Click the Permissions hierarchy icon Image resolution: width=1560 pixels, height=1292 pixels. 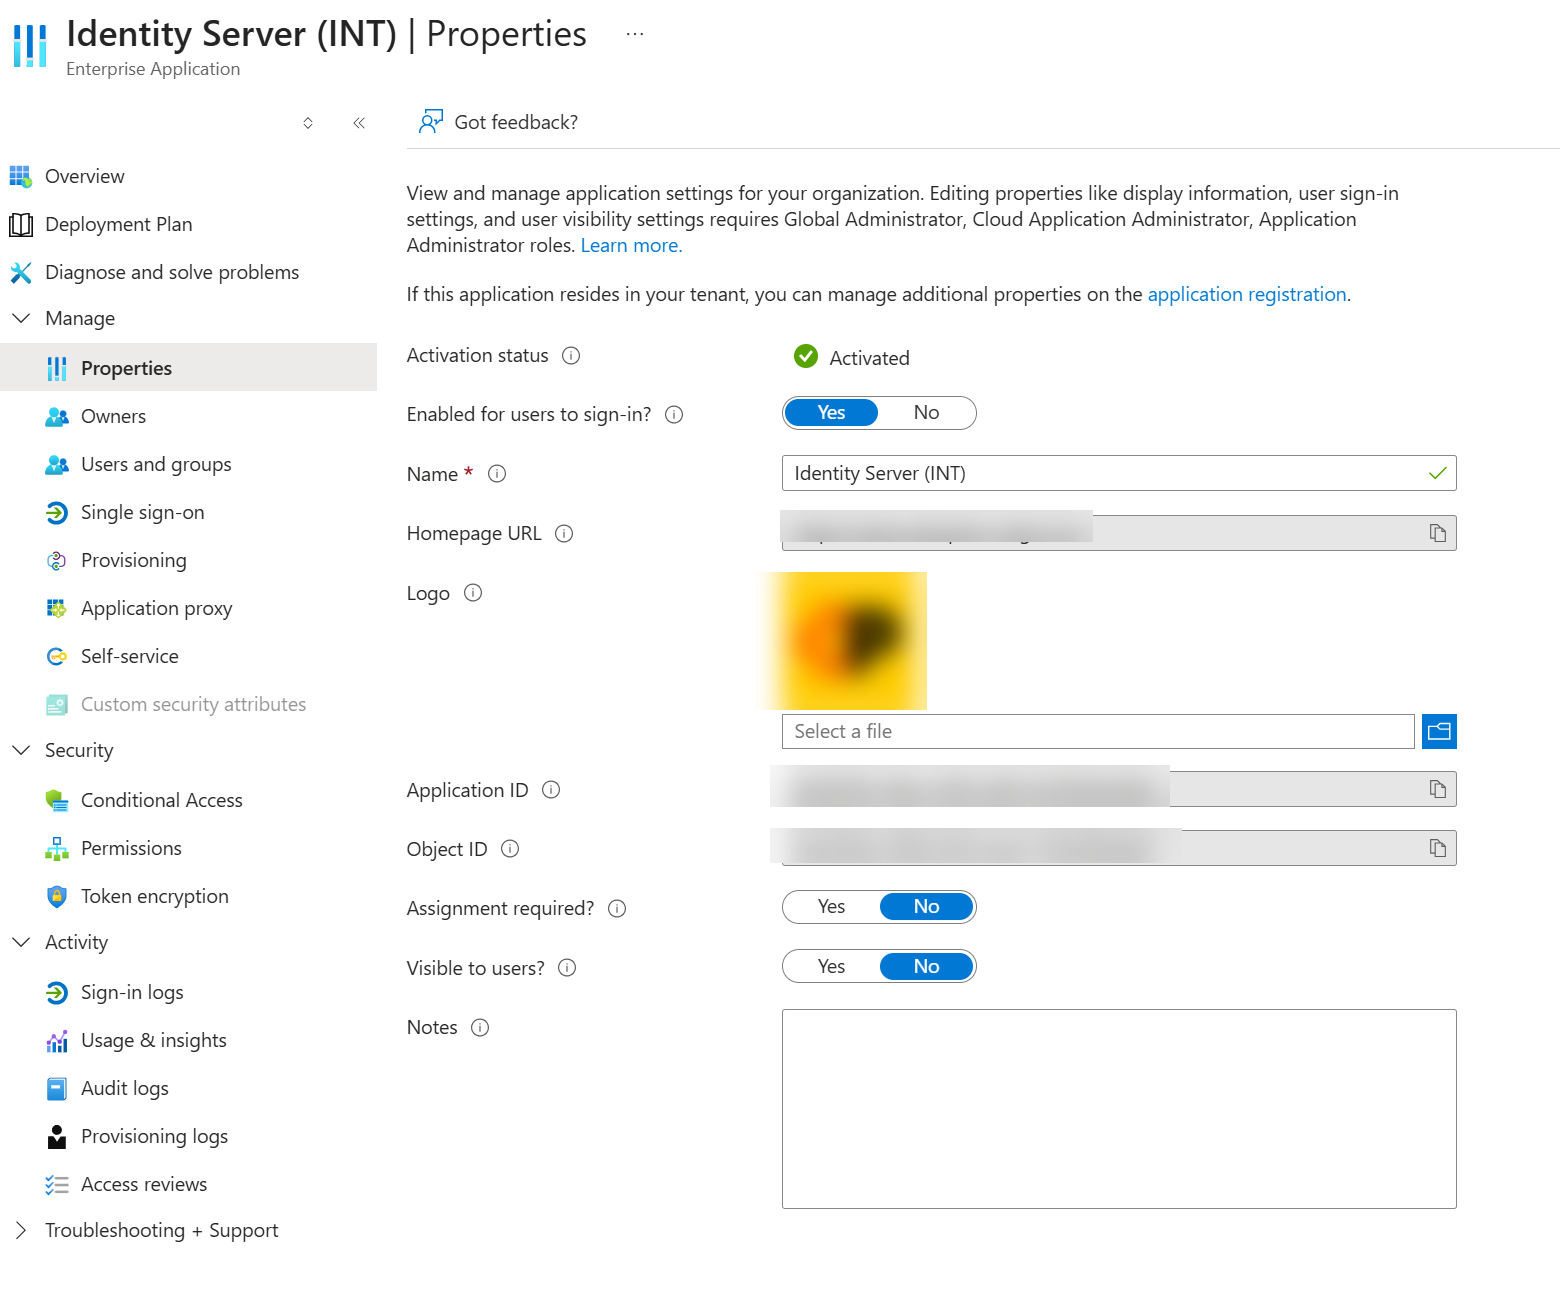click(x=57, y=849)
